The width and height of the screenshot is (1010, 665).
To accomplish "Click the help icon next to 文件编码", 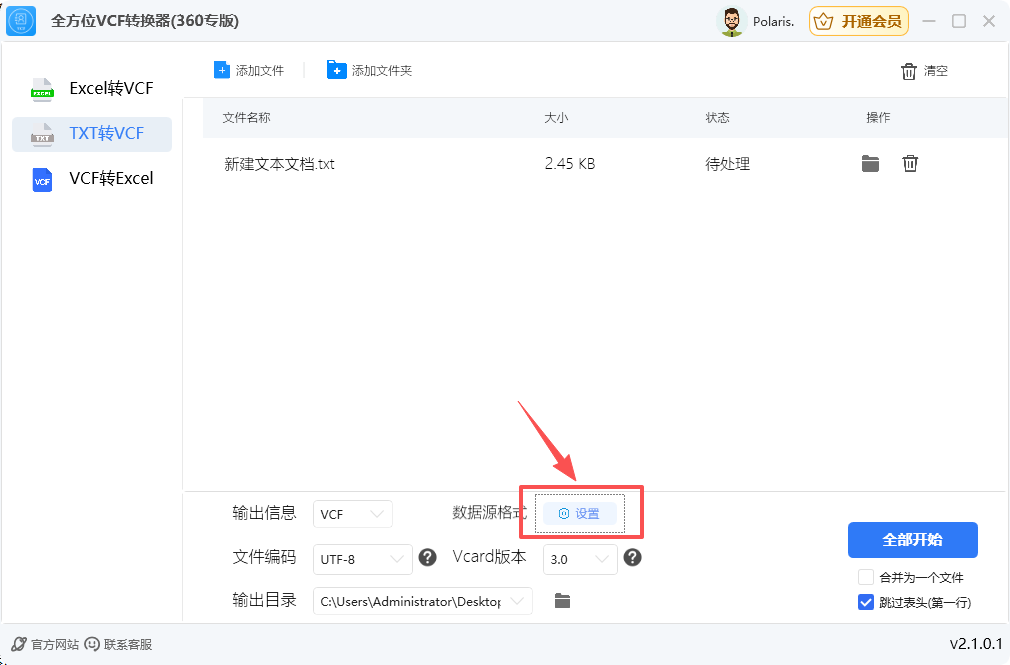I will (x=428, y=557).
